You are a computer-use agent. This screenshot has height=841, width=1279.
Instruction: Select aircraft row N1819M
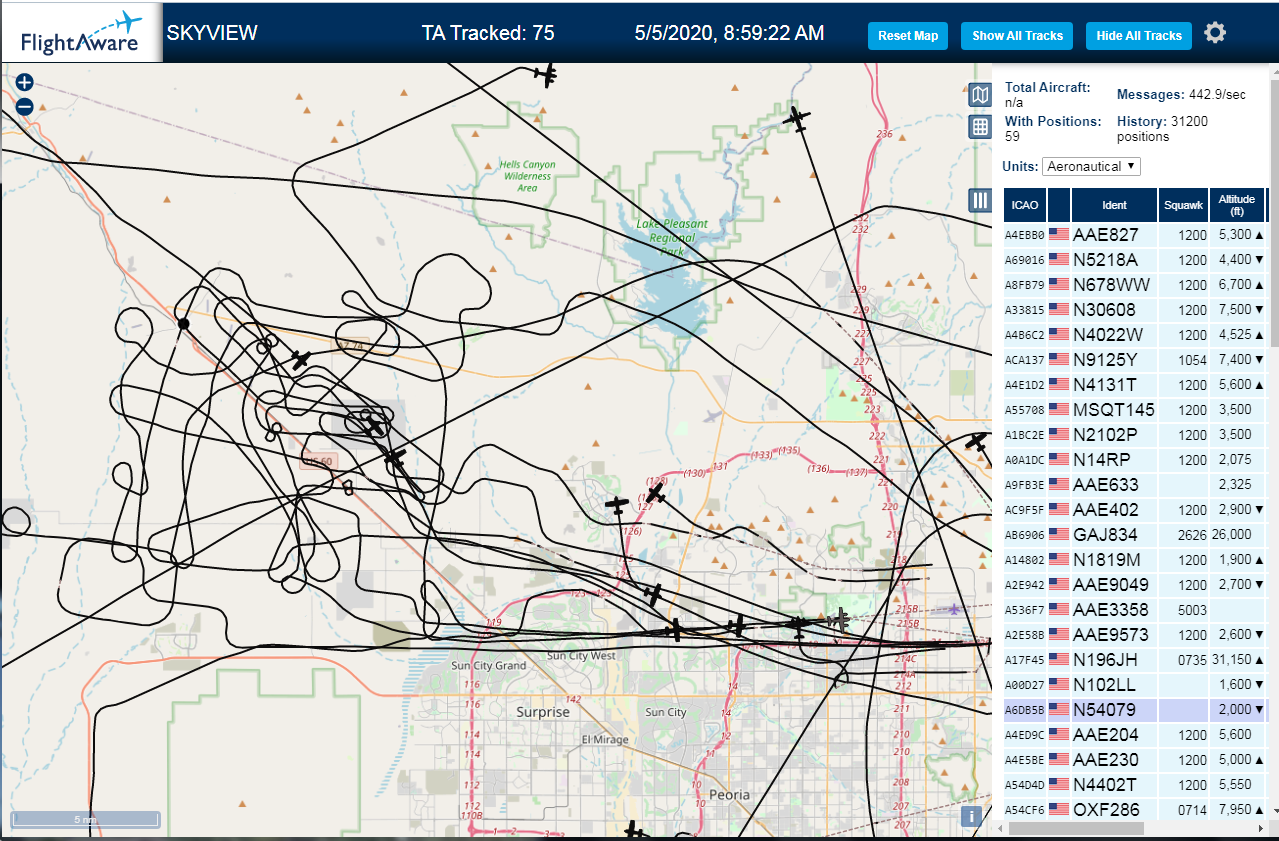(x=1135, y=560)
